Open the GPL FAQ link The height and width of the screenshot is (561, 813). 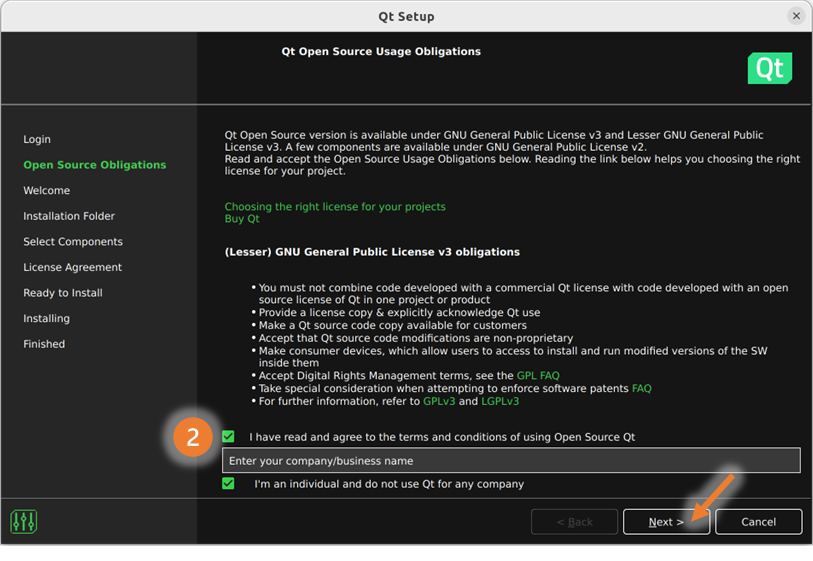[538, 375]
